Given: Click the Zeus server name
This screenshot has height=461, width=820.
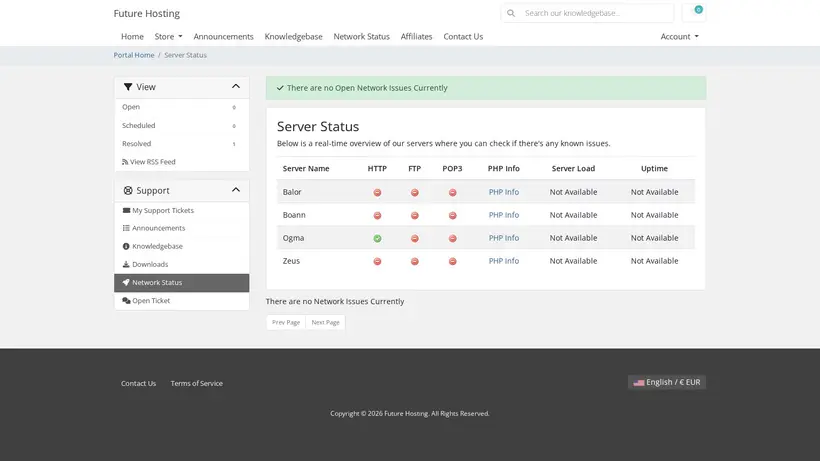Looking at the screenshot, I should [291, 261].
